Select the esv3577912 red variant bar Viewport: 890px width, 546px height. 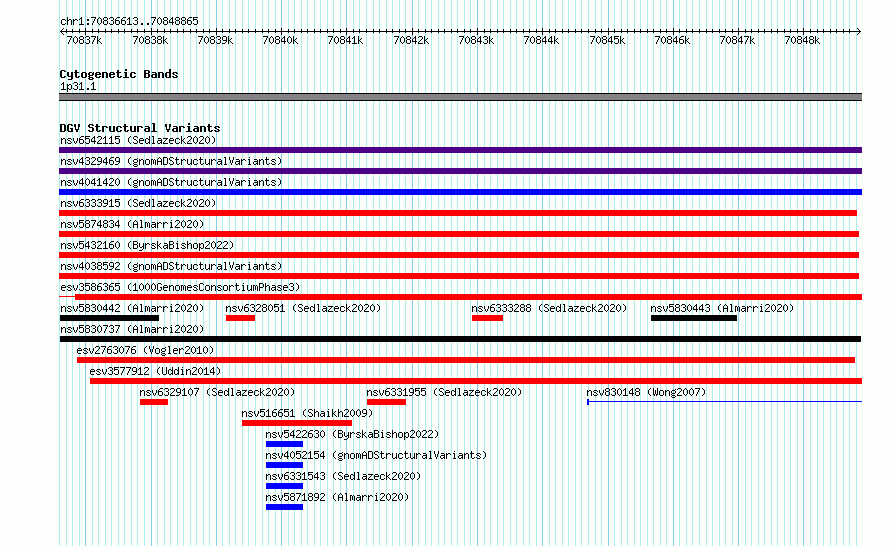point(476,381)
